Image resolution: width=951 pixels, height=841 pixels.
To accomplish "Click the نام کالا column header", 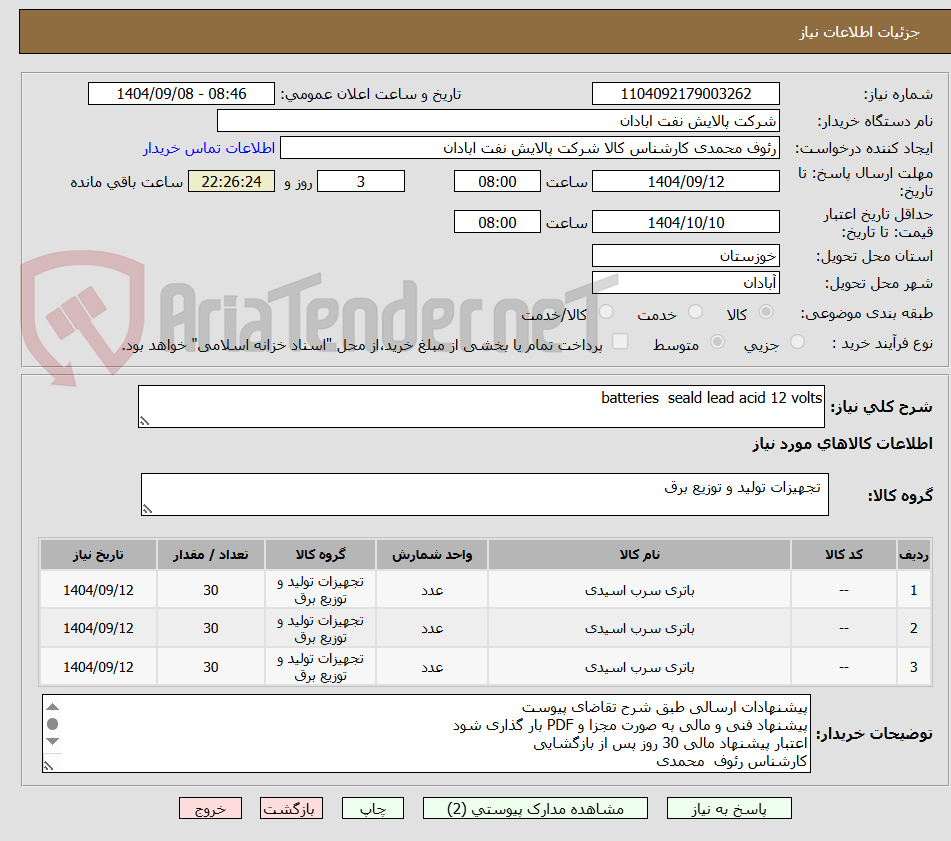I will click(x=639, y=554).
